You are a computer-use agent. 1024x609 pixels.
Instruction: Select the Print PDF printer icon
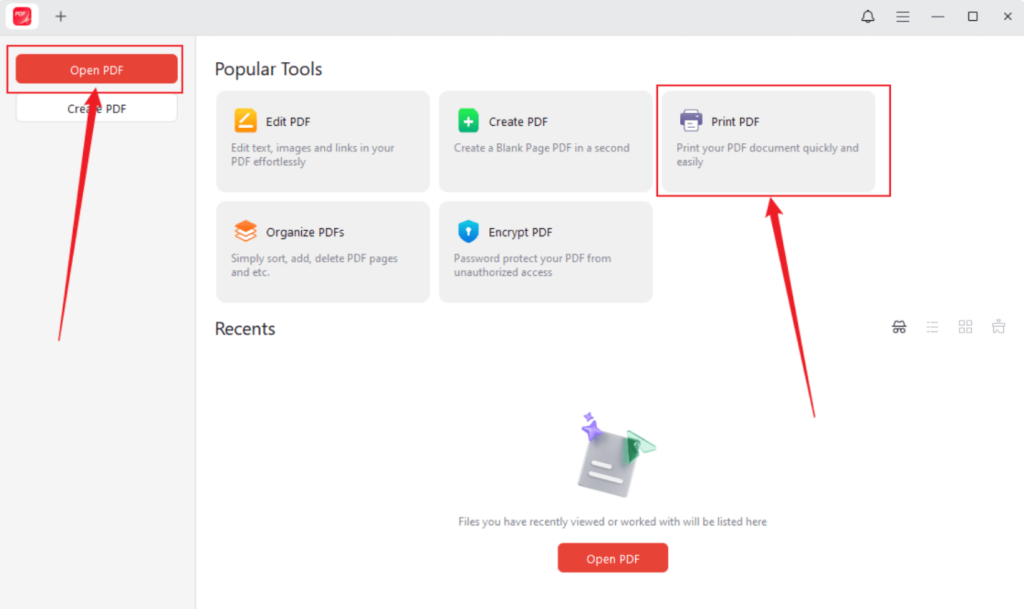pyautogui.click(x=690, y=120)
